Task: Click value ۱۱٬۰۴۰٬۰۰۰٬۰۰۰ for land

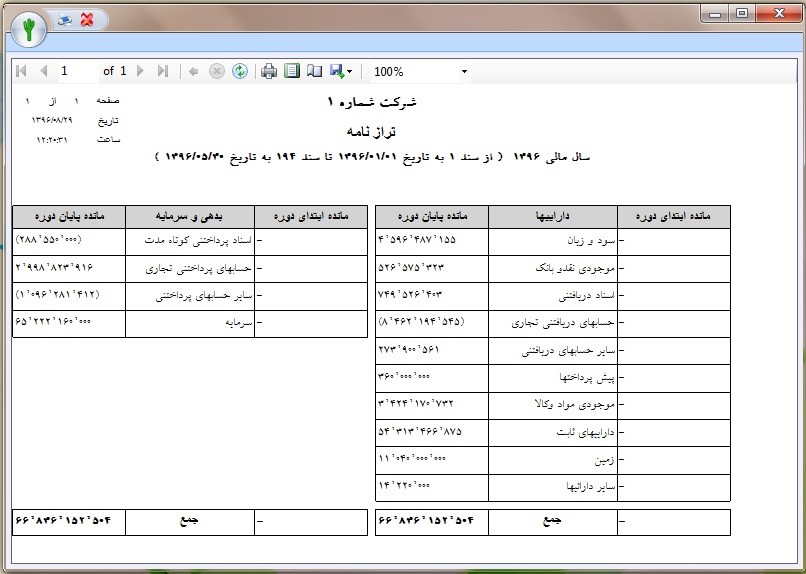Action: tap(412, 458)
